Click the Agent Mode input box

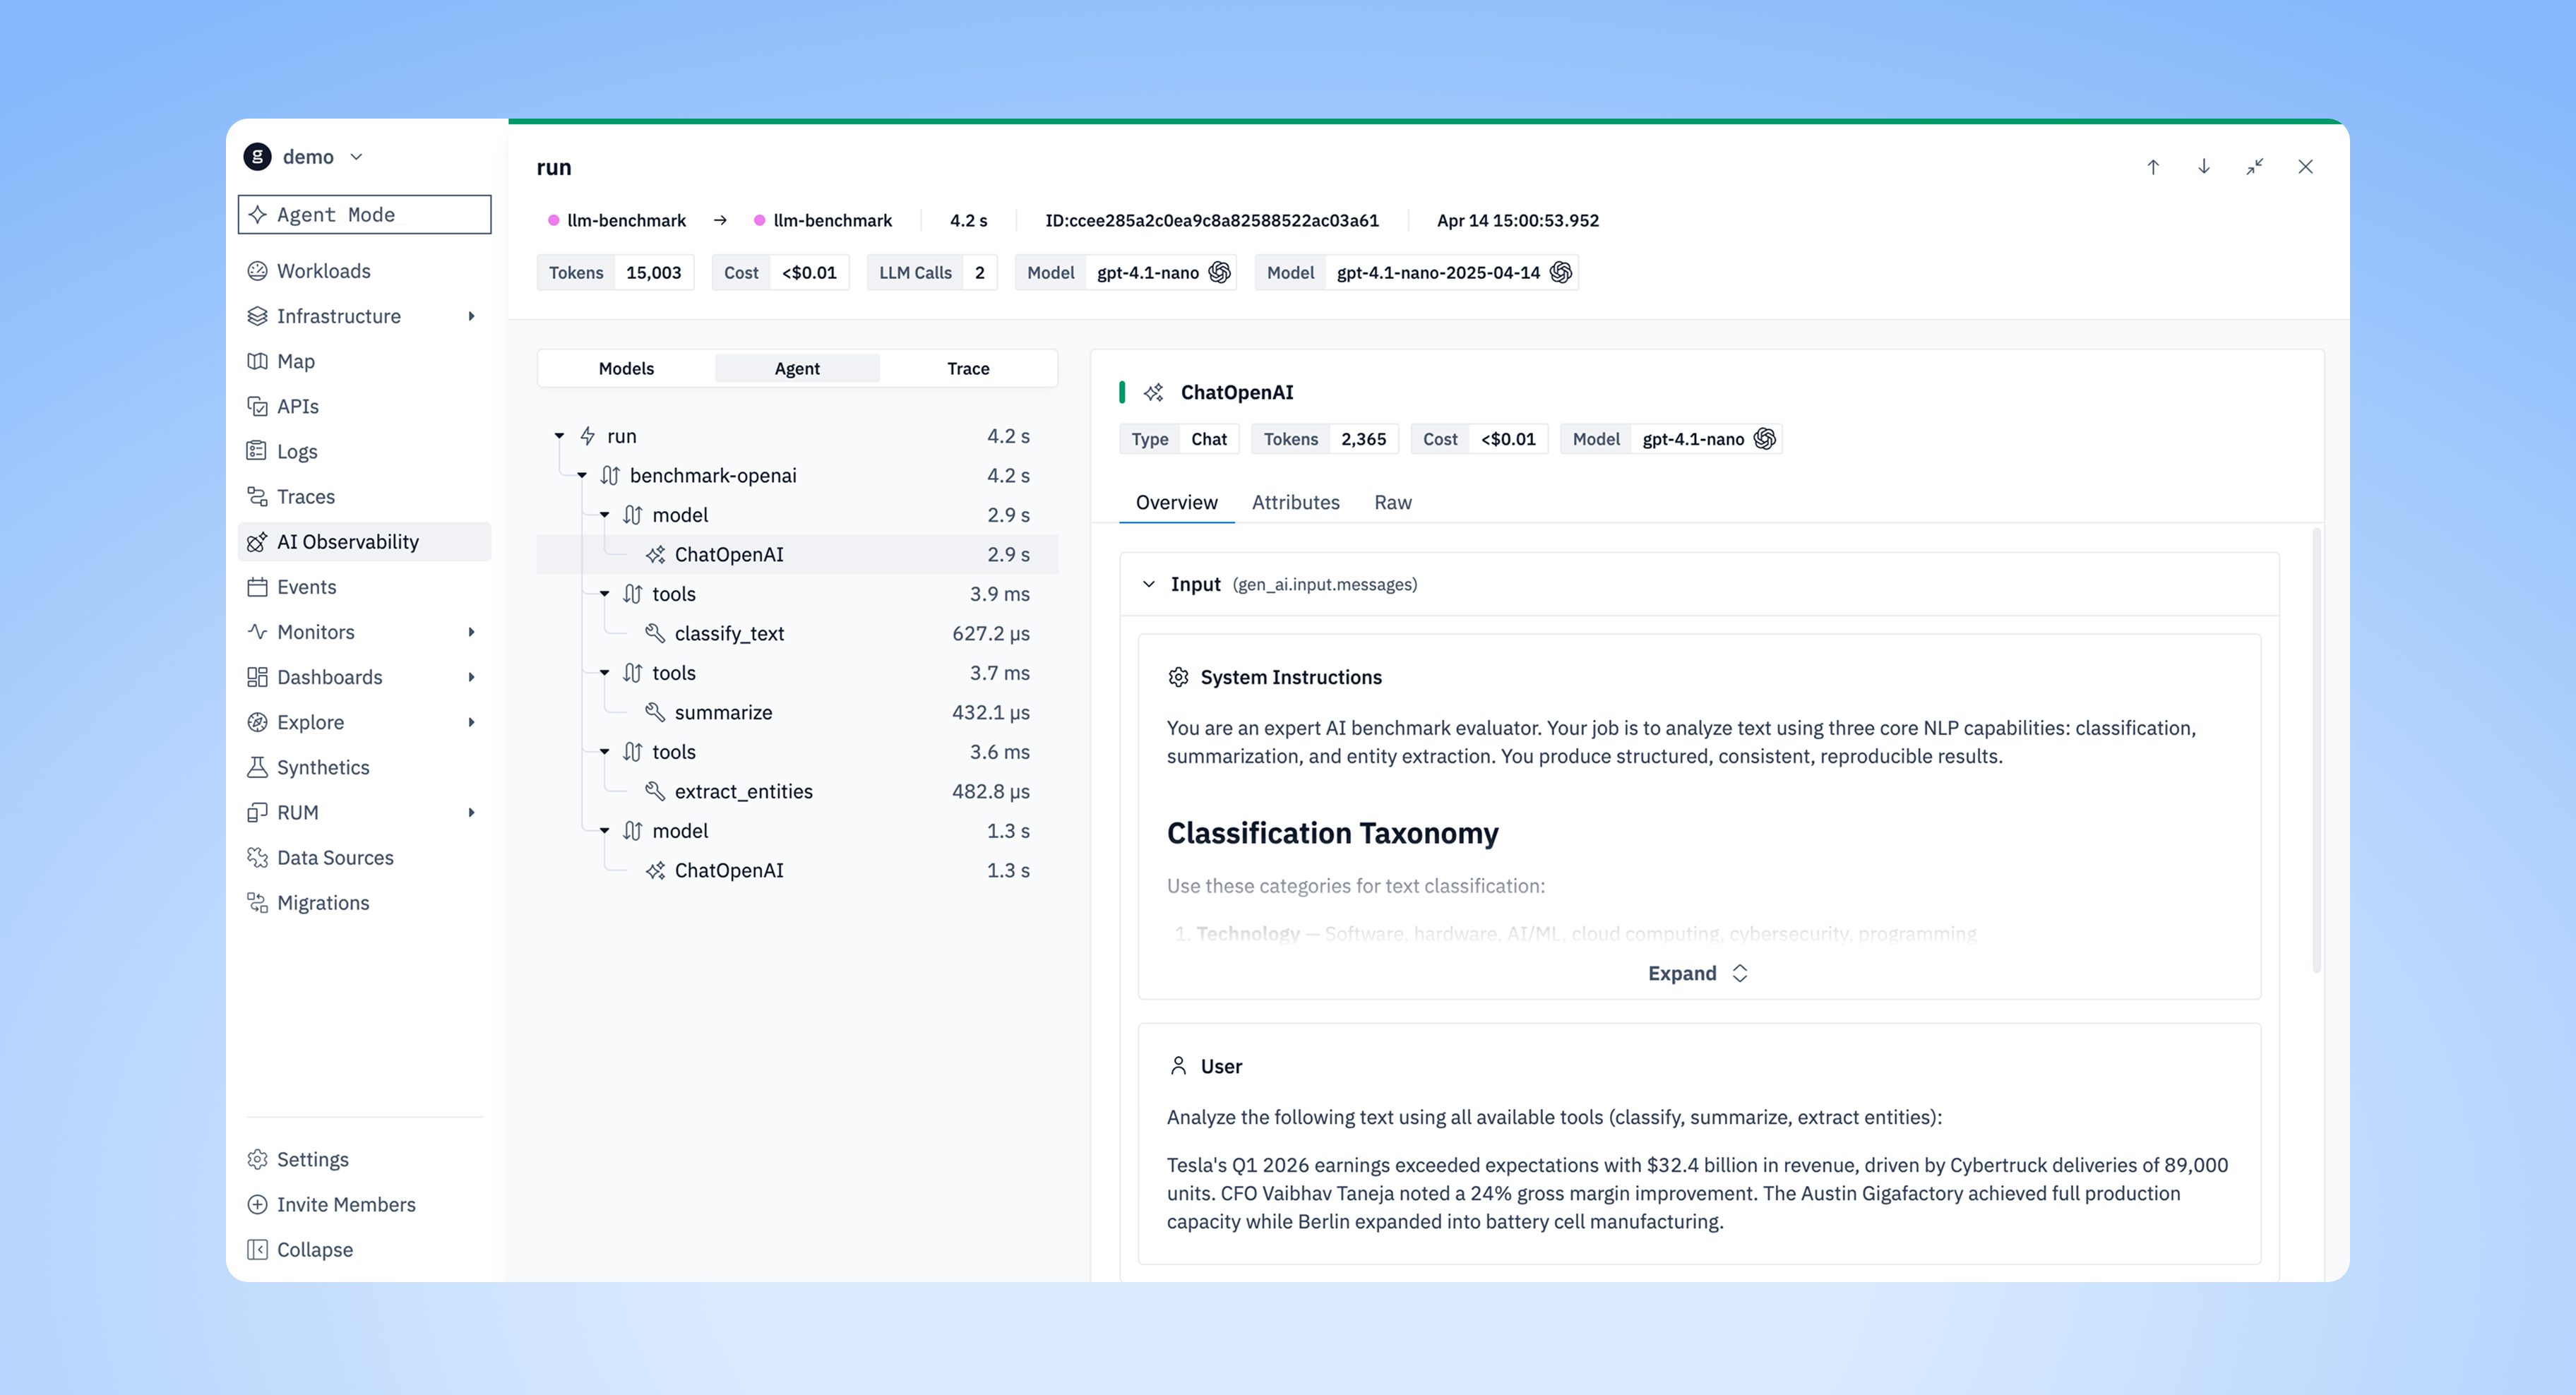364,214
